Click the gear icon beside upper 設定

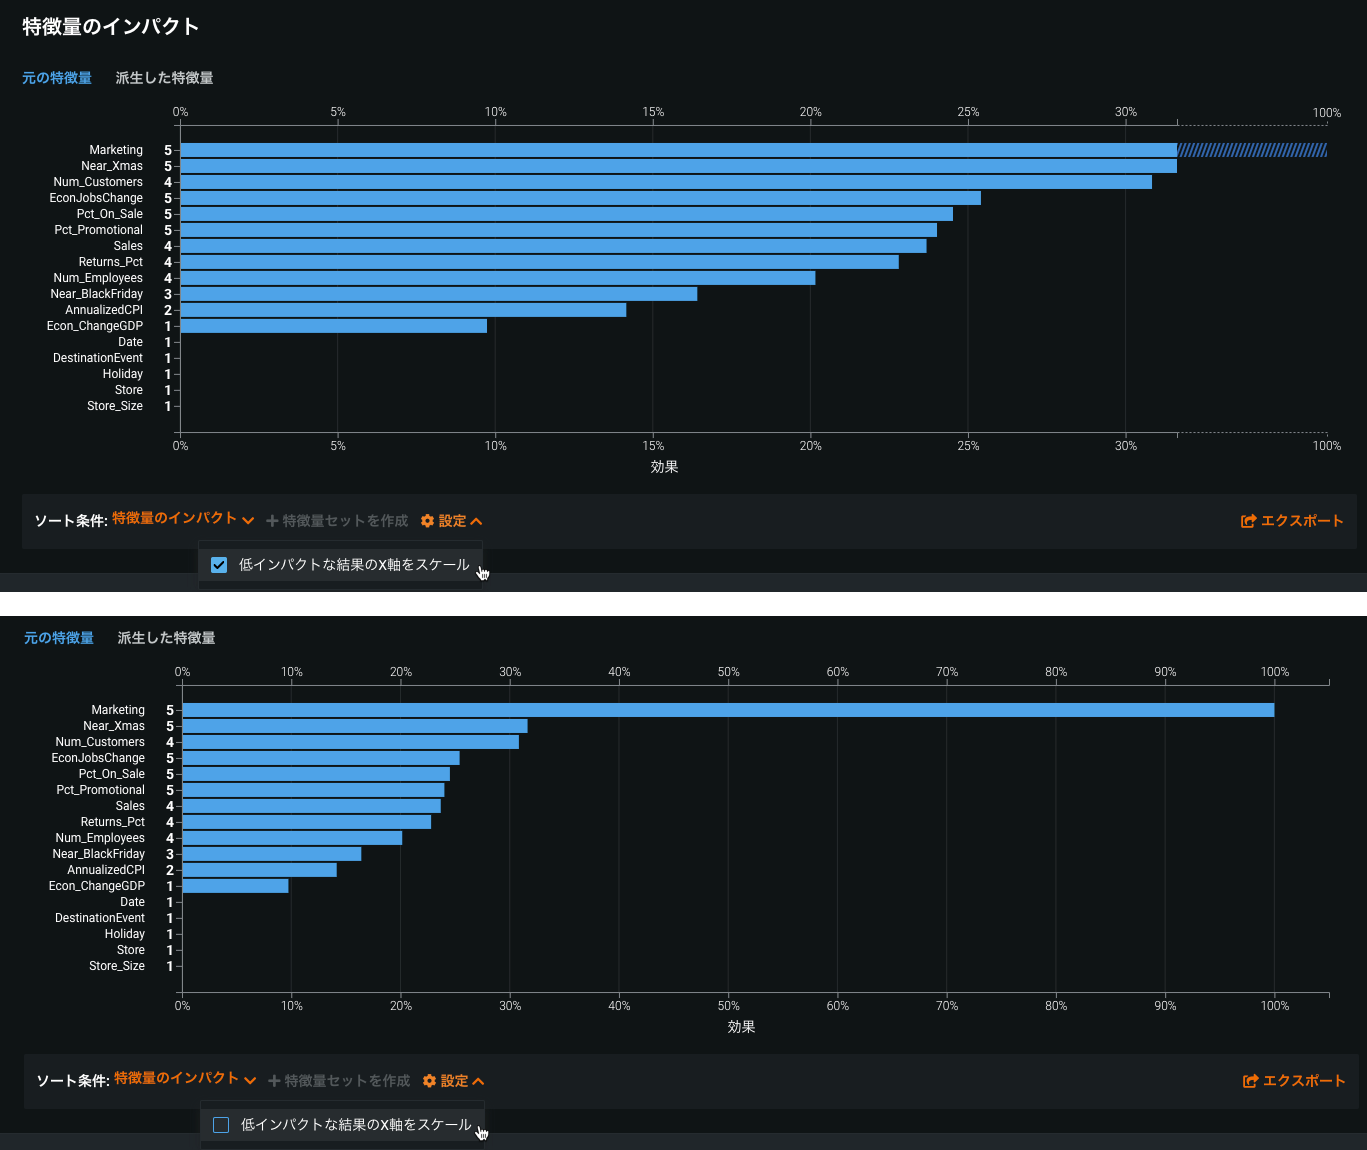(x=427, y=521)
